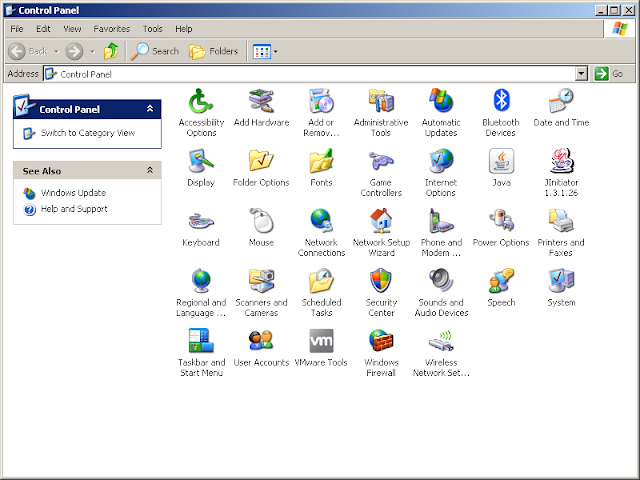Click Switch to Category View link

coord(88,133)
